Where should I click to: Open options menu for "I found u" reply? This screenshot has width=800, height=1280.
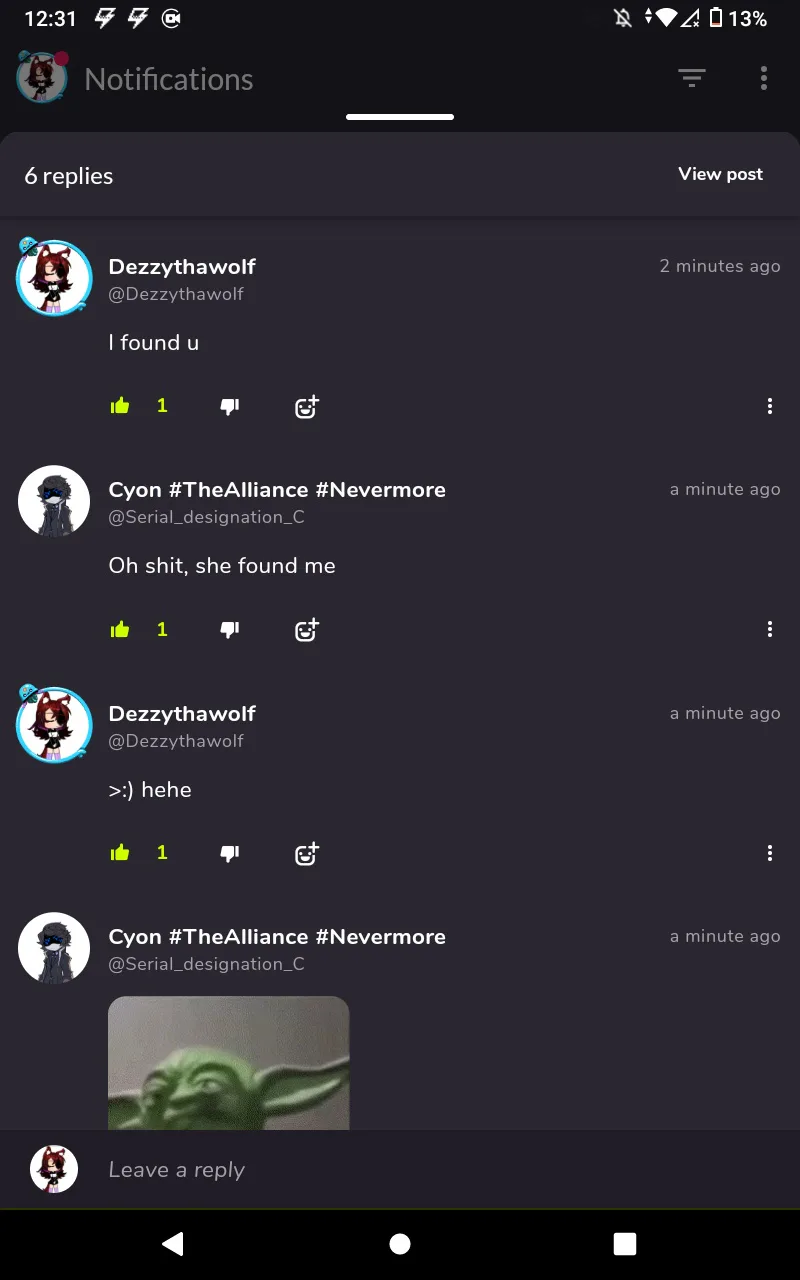point(769,406)
